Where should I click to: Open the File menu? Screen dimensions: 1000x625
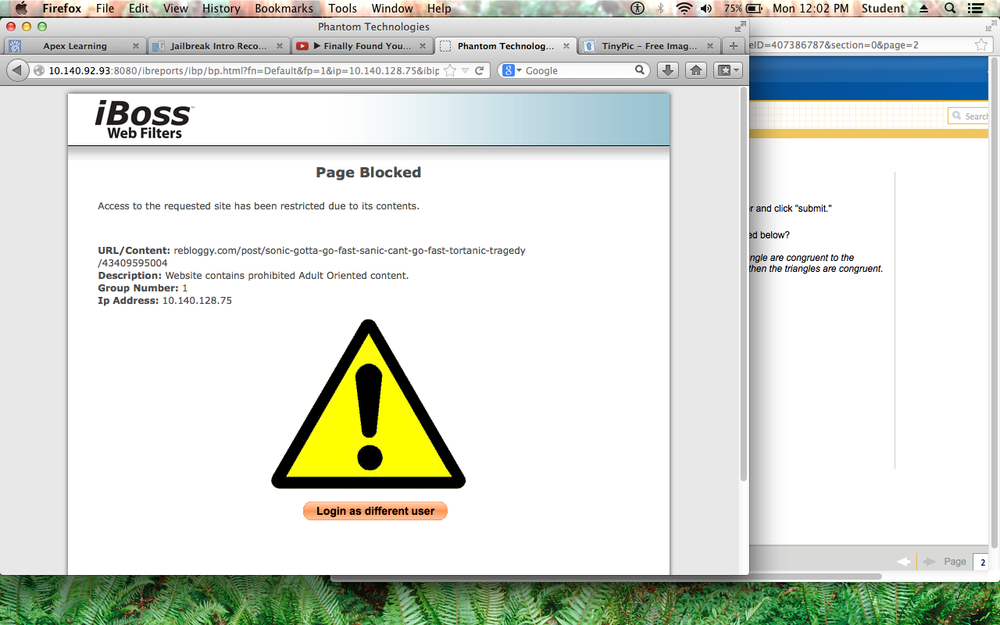[x=105, y=8]
